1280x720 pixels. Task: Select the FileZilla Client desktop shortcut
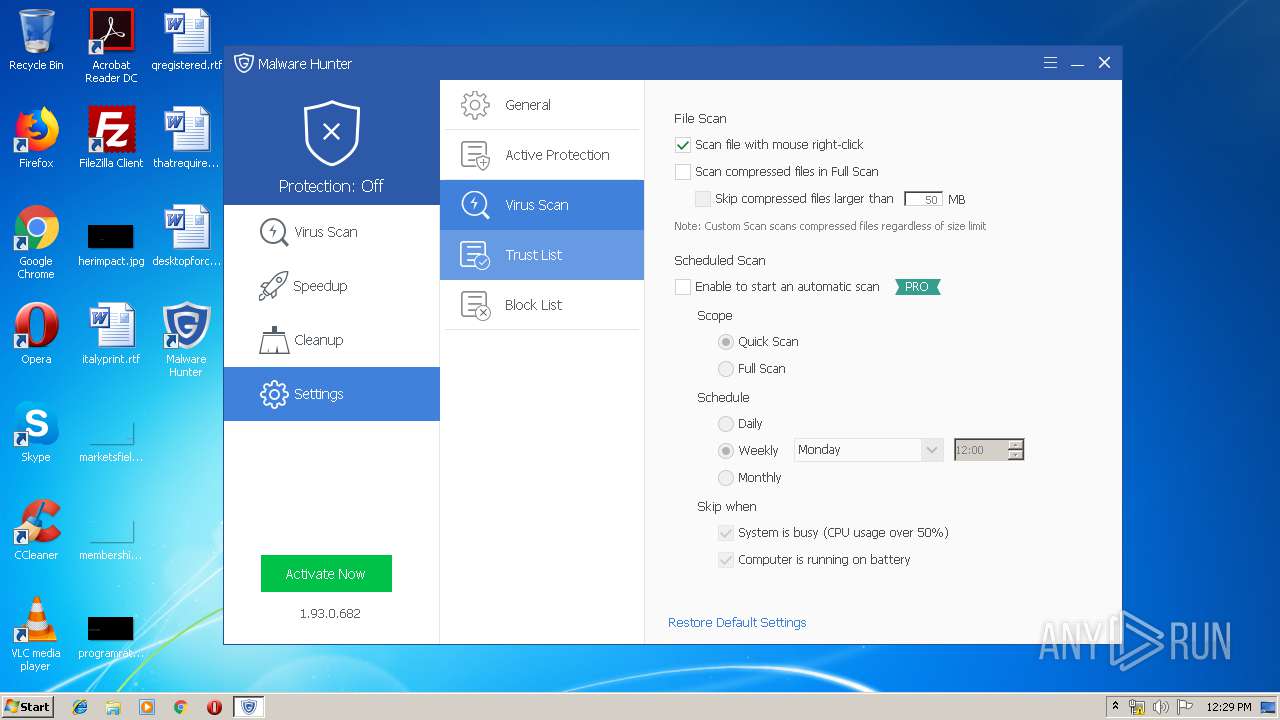(111, 138)
